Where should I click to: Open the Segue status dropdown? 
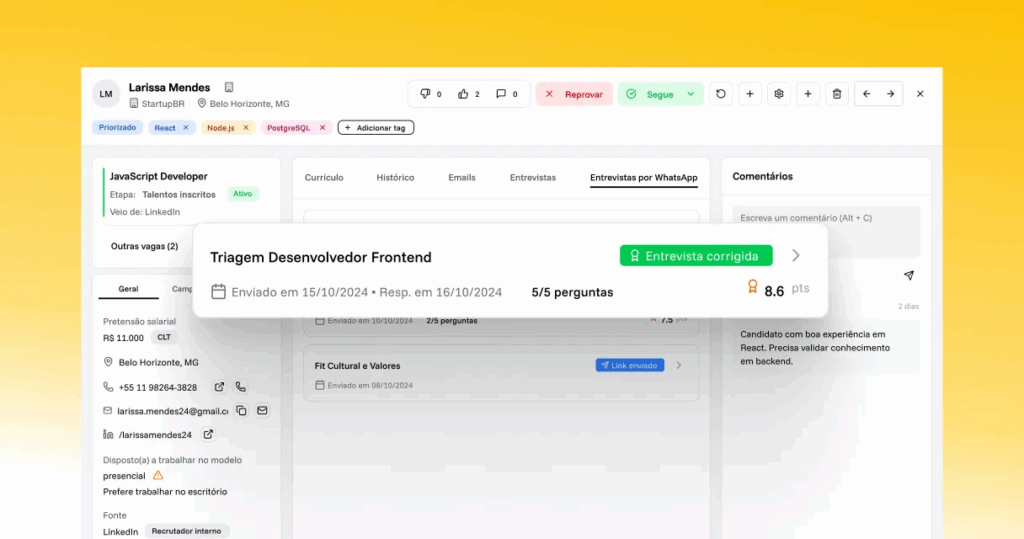tap(690, 94)
